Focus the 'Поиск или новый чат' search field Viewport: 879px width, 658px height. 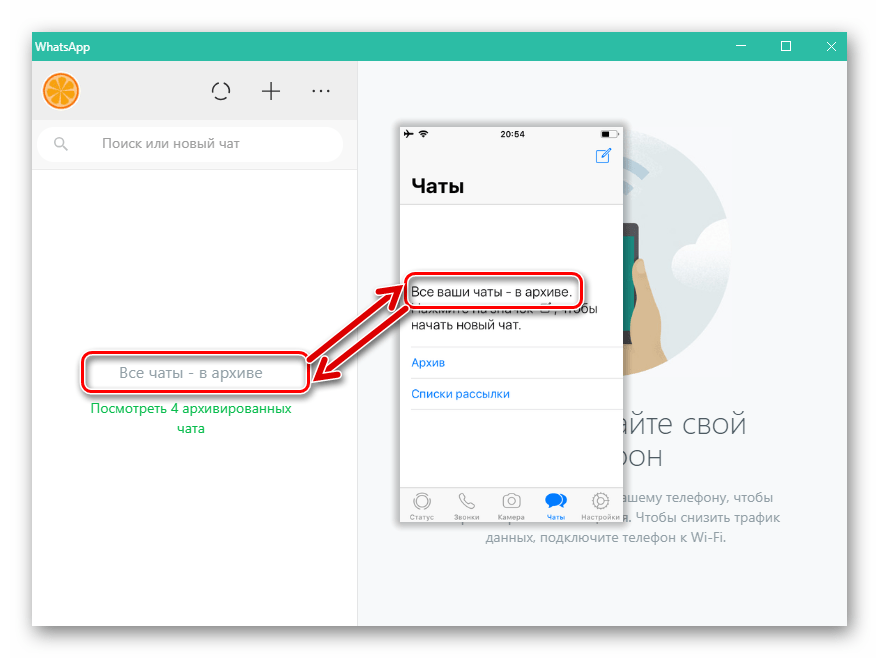click(x=190, y=144)
